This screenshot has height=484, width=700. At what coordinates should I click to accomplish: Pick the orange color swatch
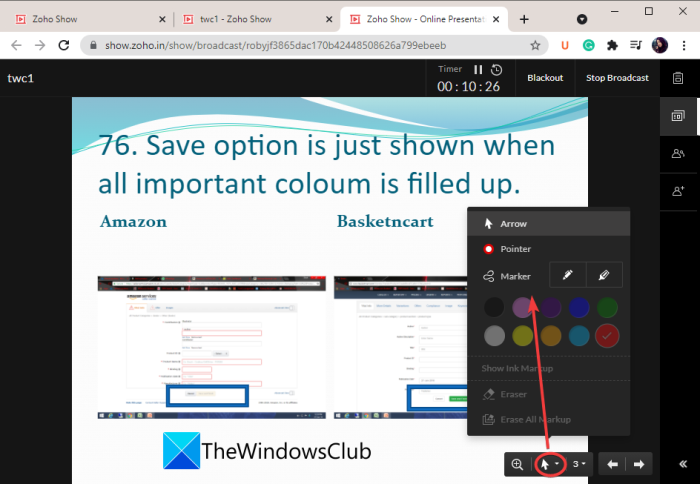pyautogui.click(x=551, y=336)
